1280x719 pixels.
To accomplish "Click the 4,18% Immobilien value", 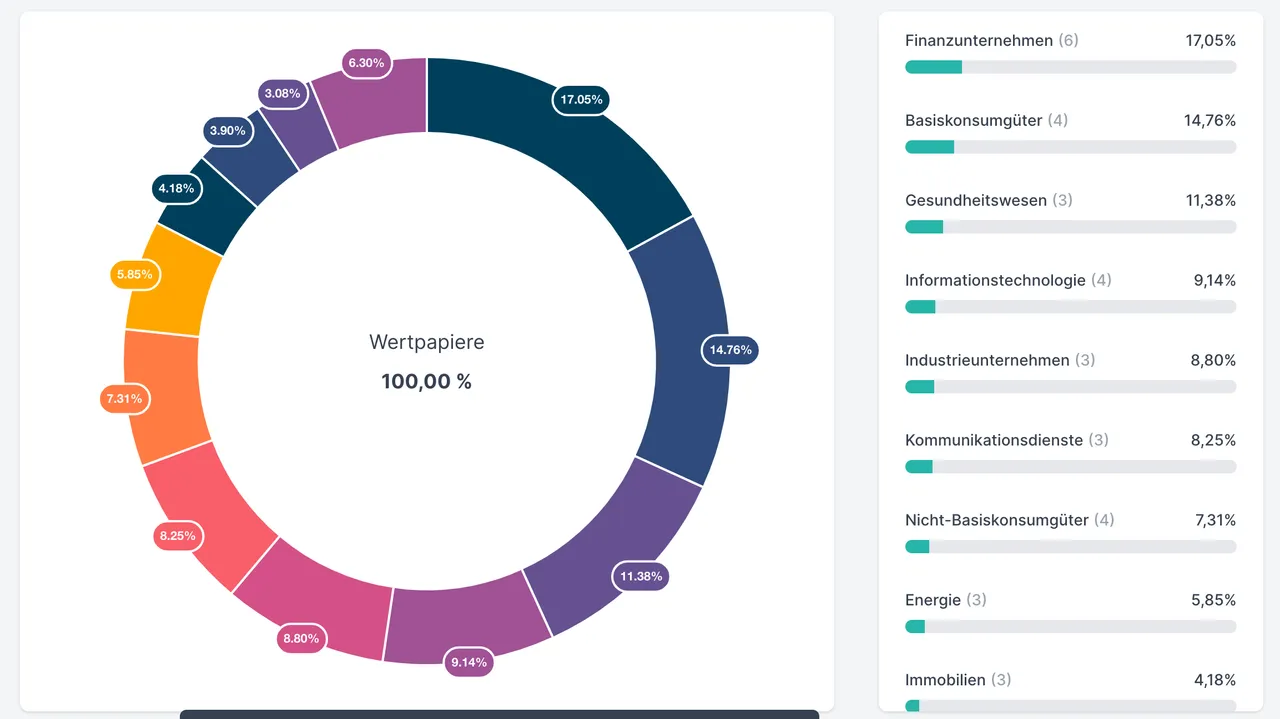I will coord(1214,680).
